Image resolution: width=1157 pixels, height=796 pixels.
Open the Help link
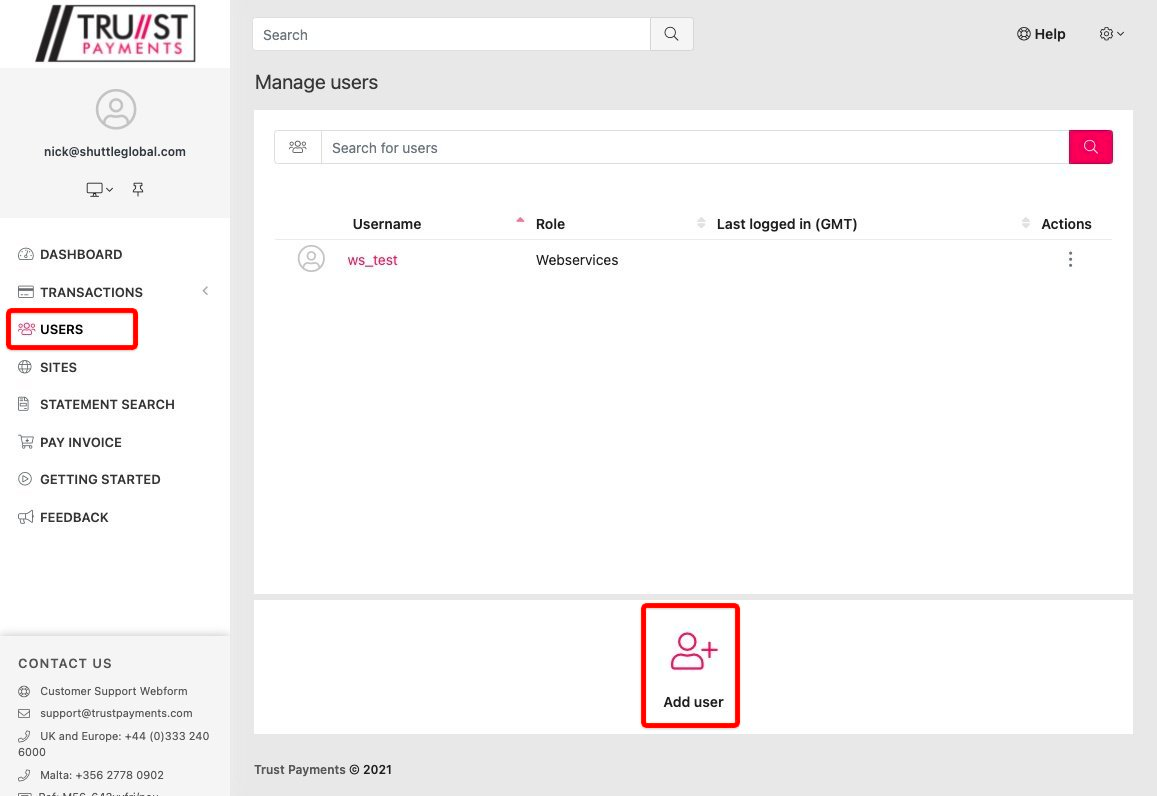[x=1041, y=34]
